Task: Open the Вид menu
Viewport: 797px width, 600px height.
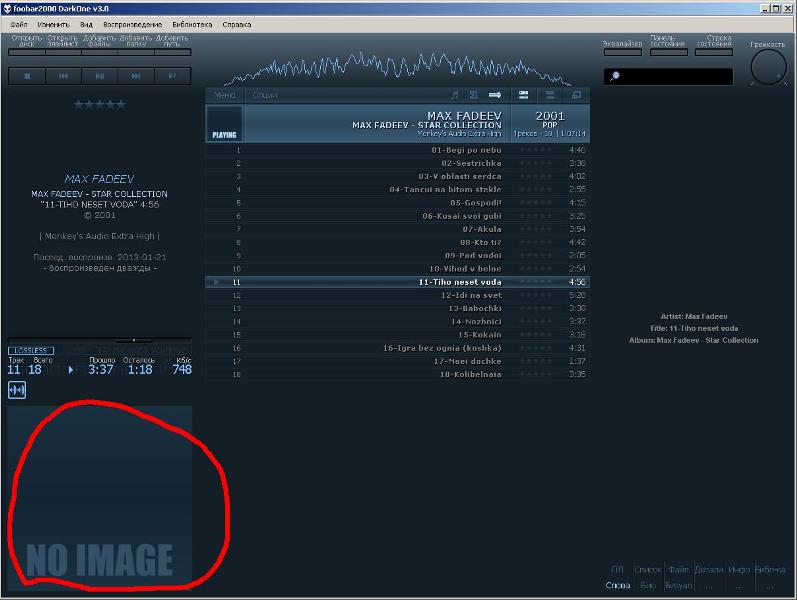Action: 86,24
